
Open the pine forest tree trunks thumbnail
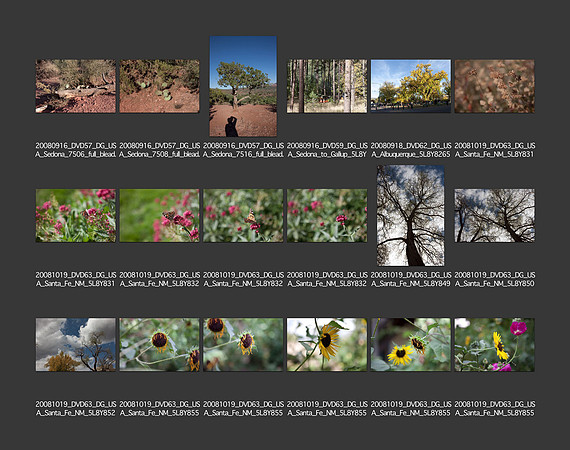[327, 86]
